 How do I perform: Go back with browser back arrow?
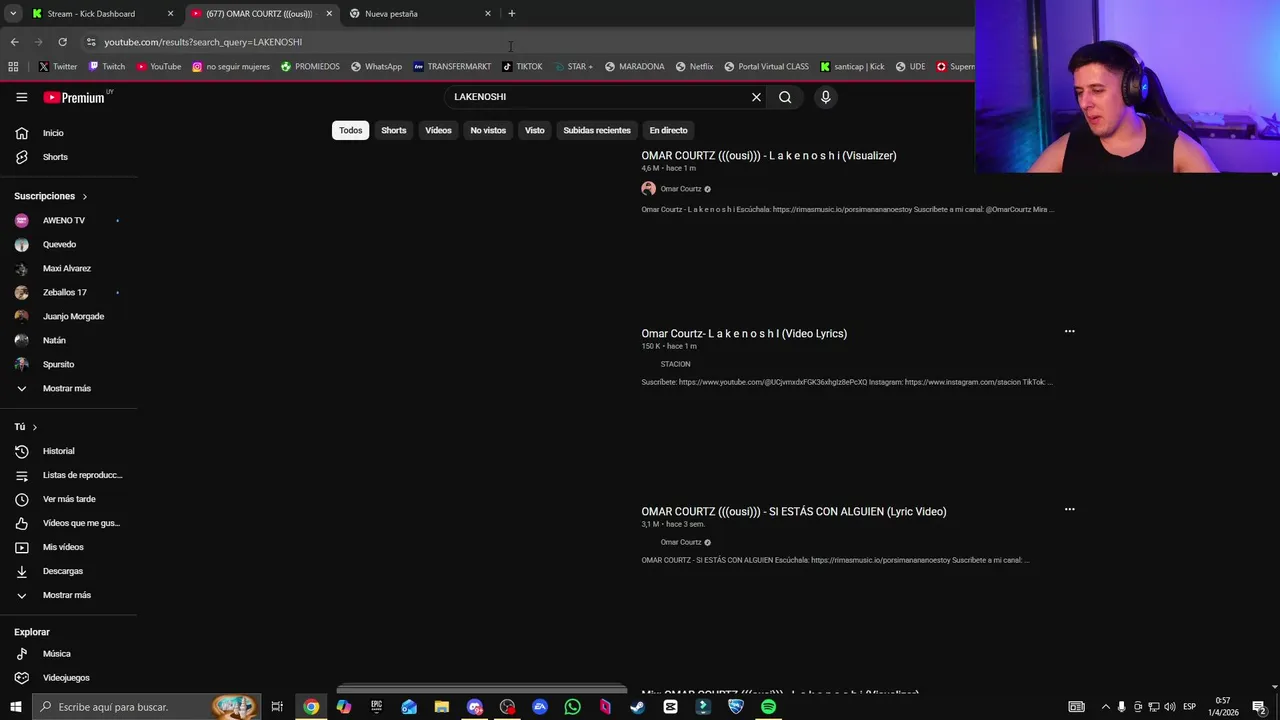coord(14,42)
